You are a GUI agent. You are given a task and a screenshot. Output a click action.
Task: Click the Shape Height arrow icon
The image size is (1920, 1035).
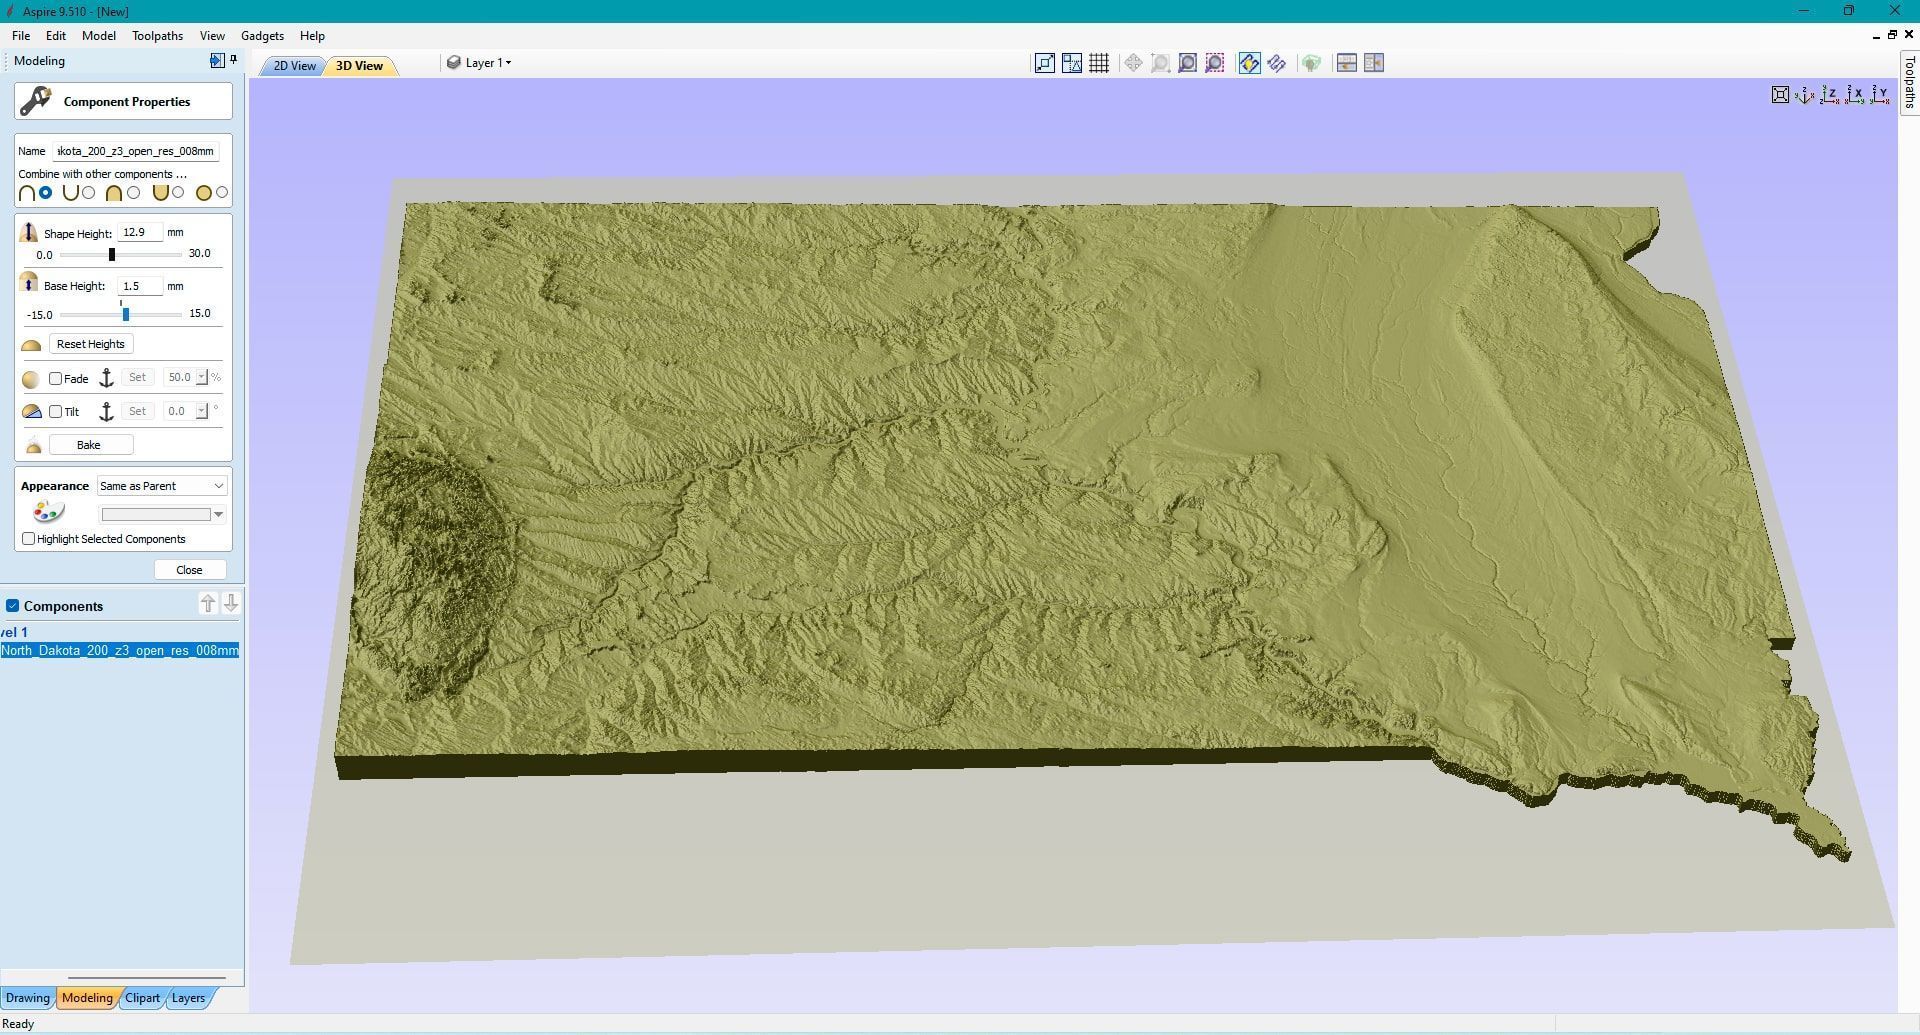[29, 232]
